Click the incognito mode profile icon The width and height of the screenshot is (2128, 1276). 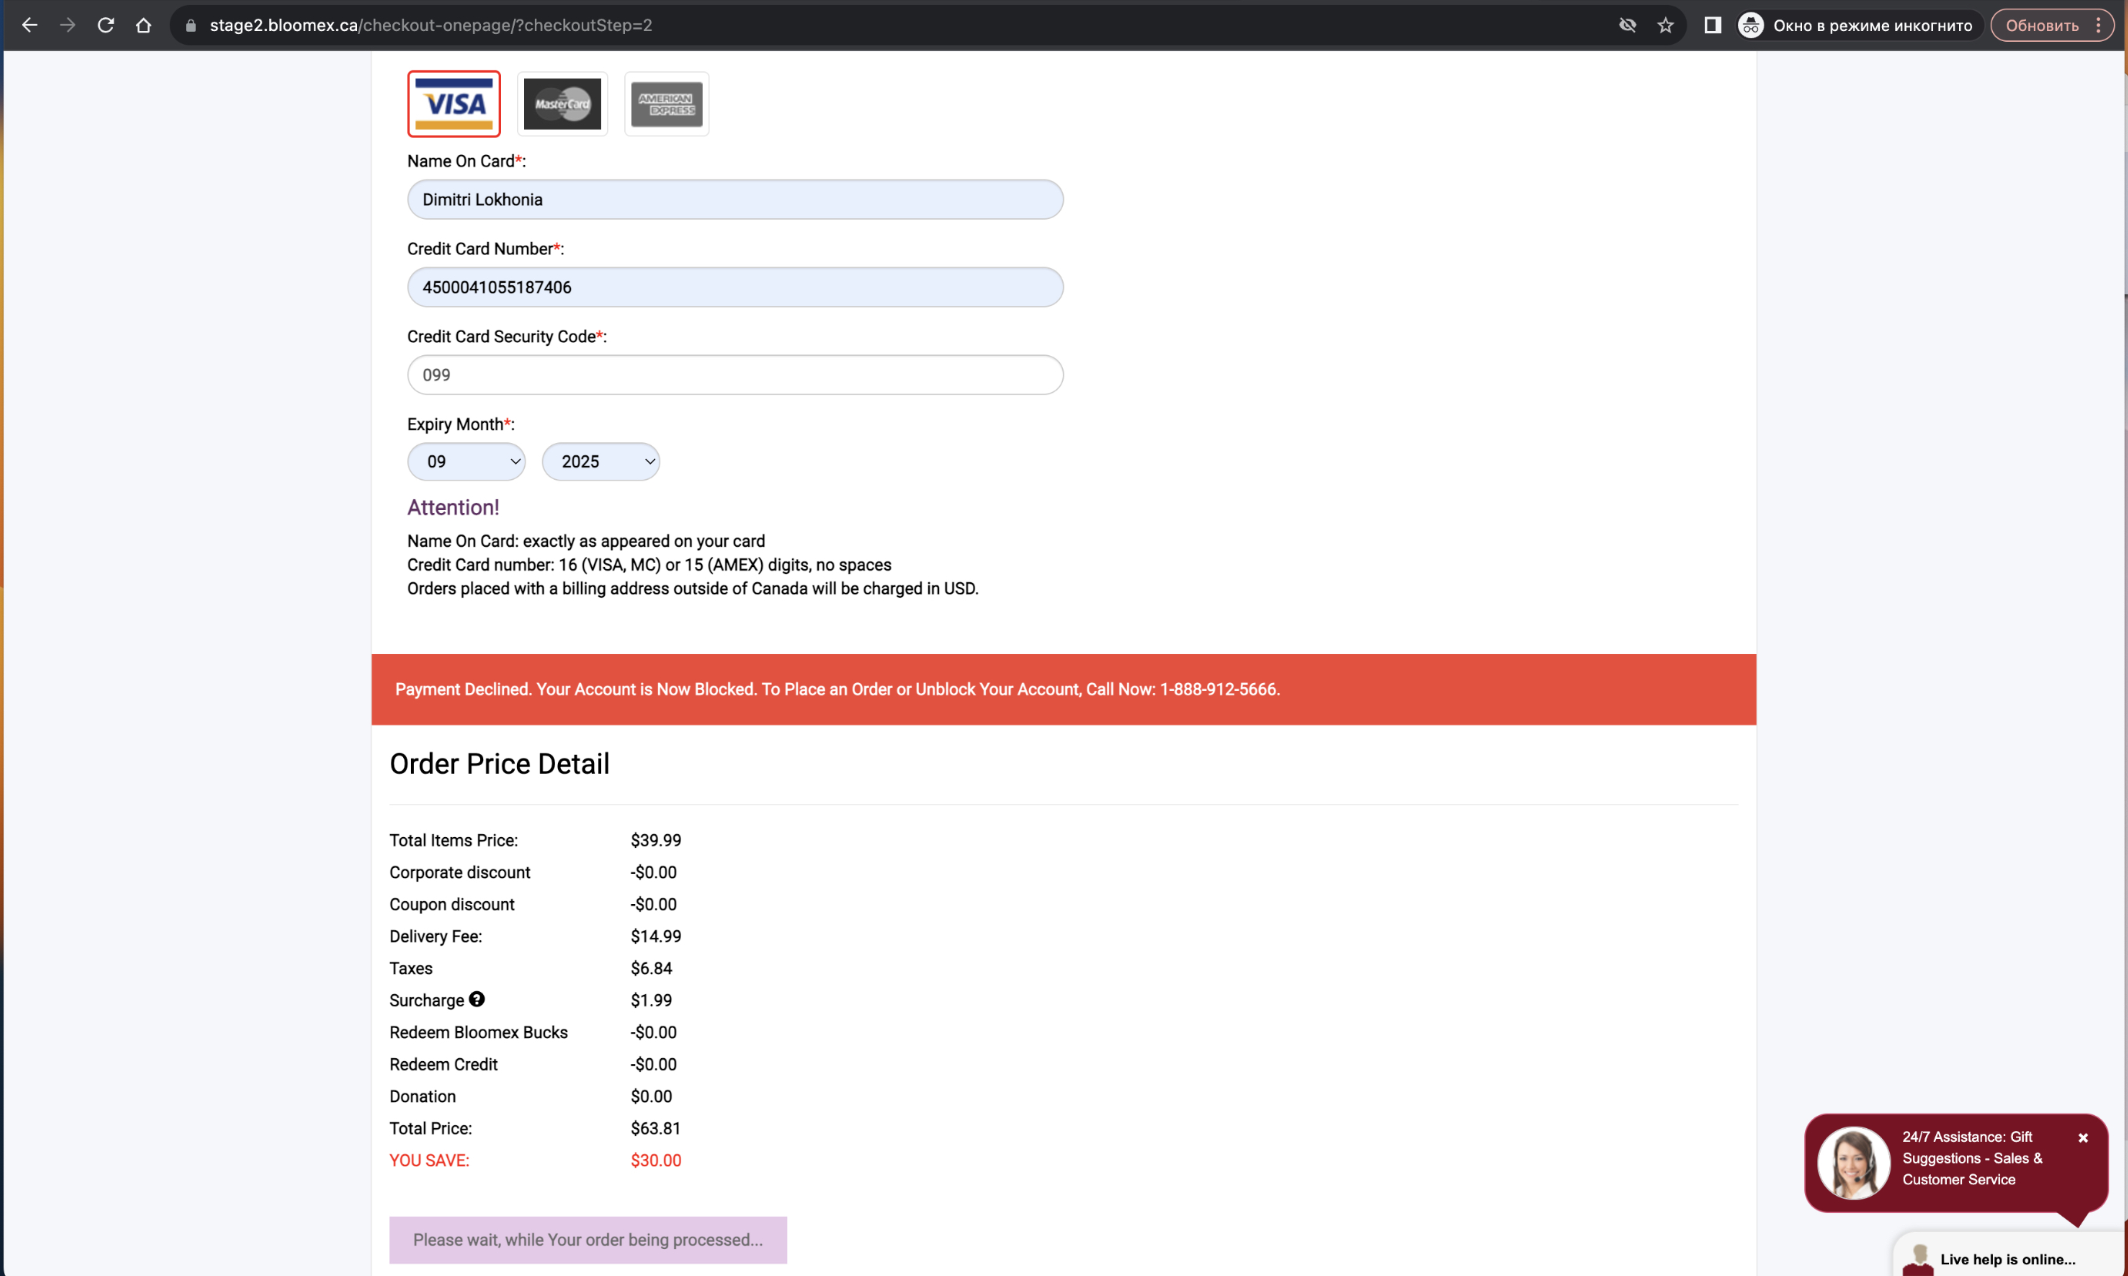[x=1750, y=25]
